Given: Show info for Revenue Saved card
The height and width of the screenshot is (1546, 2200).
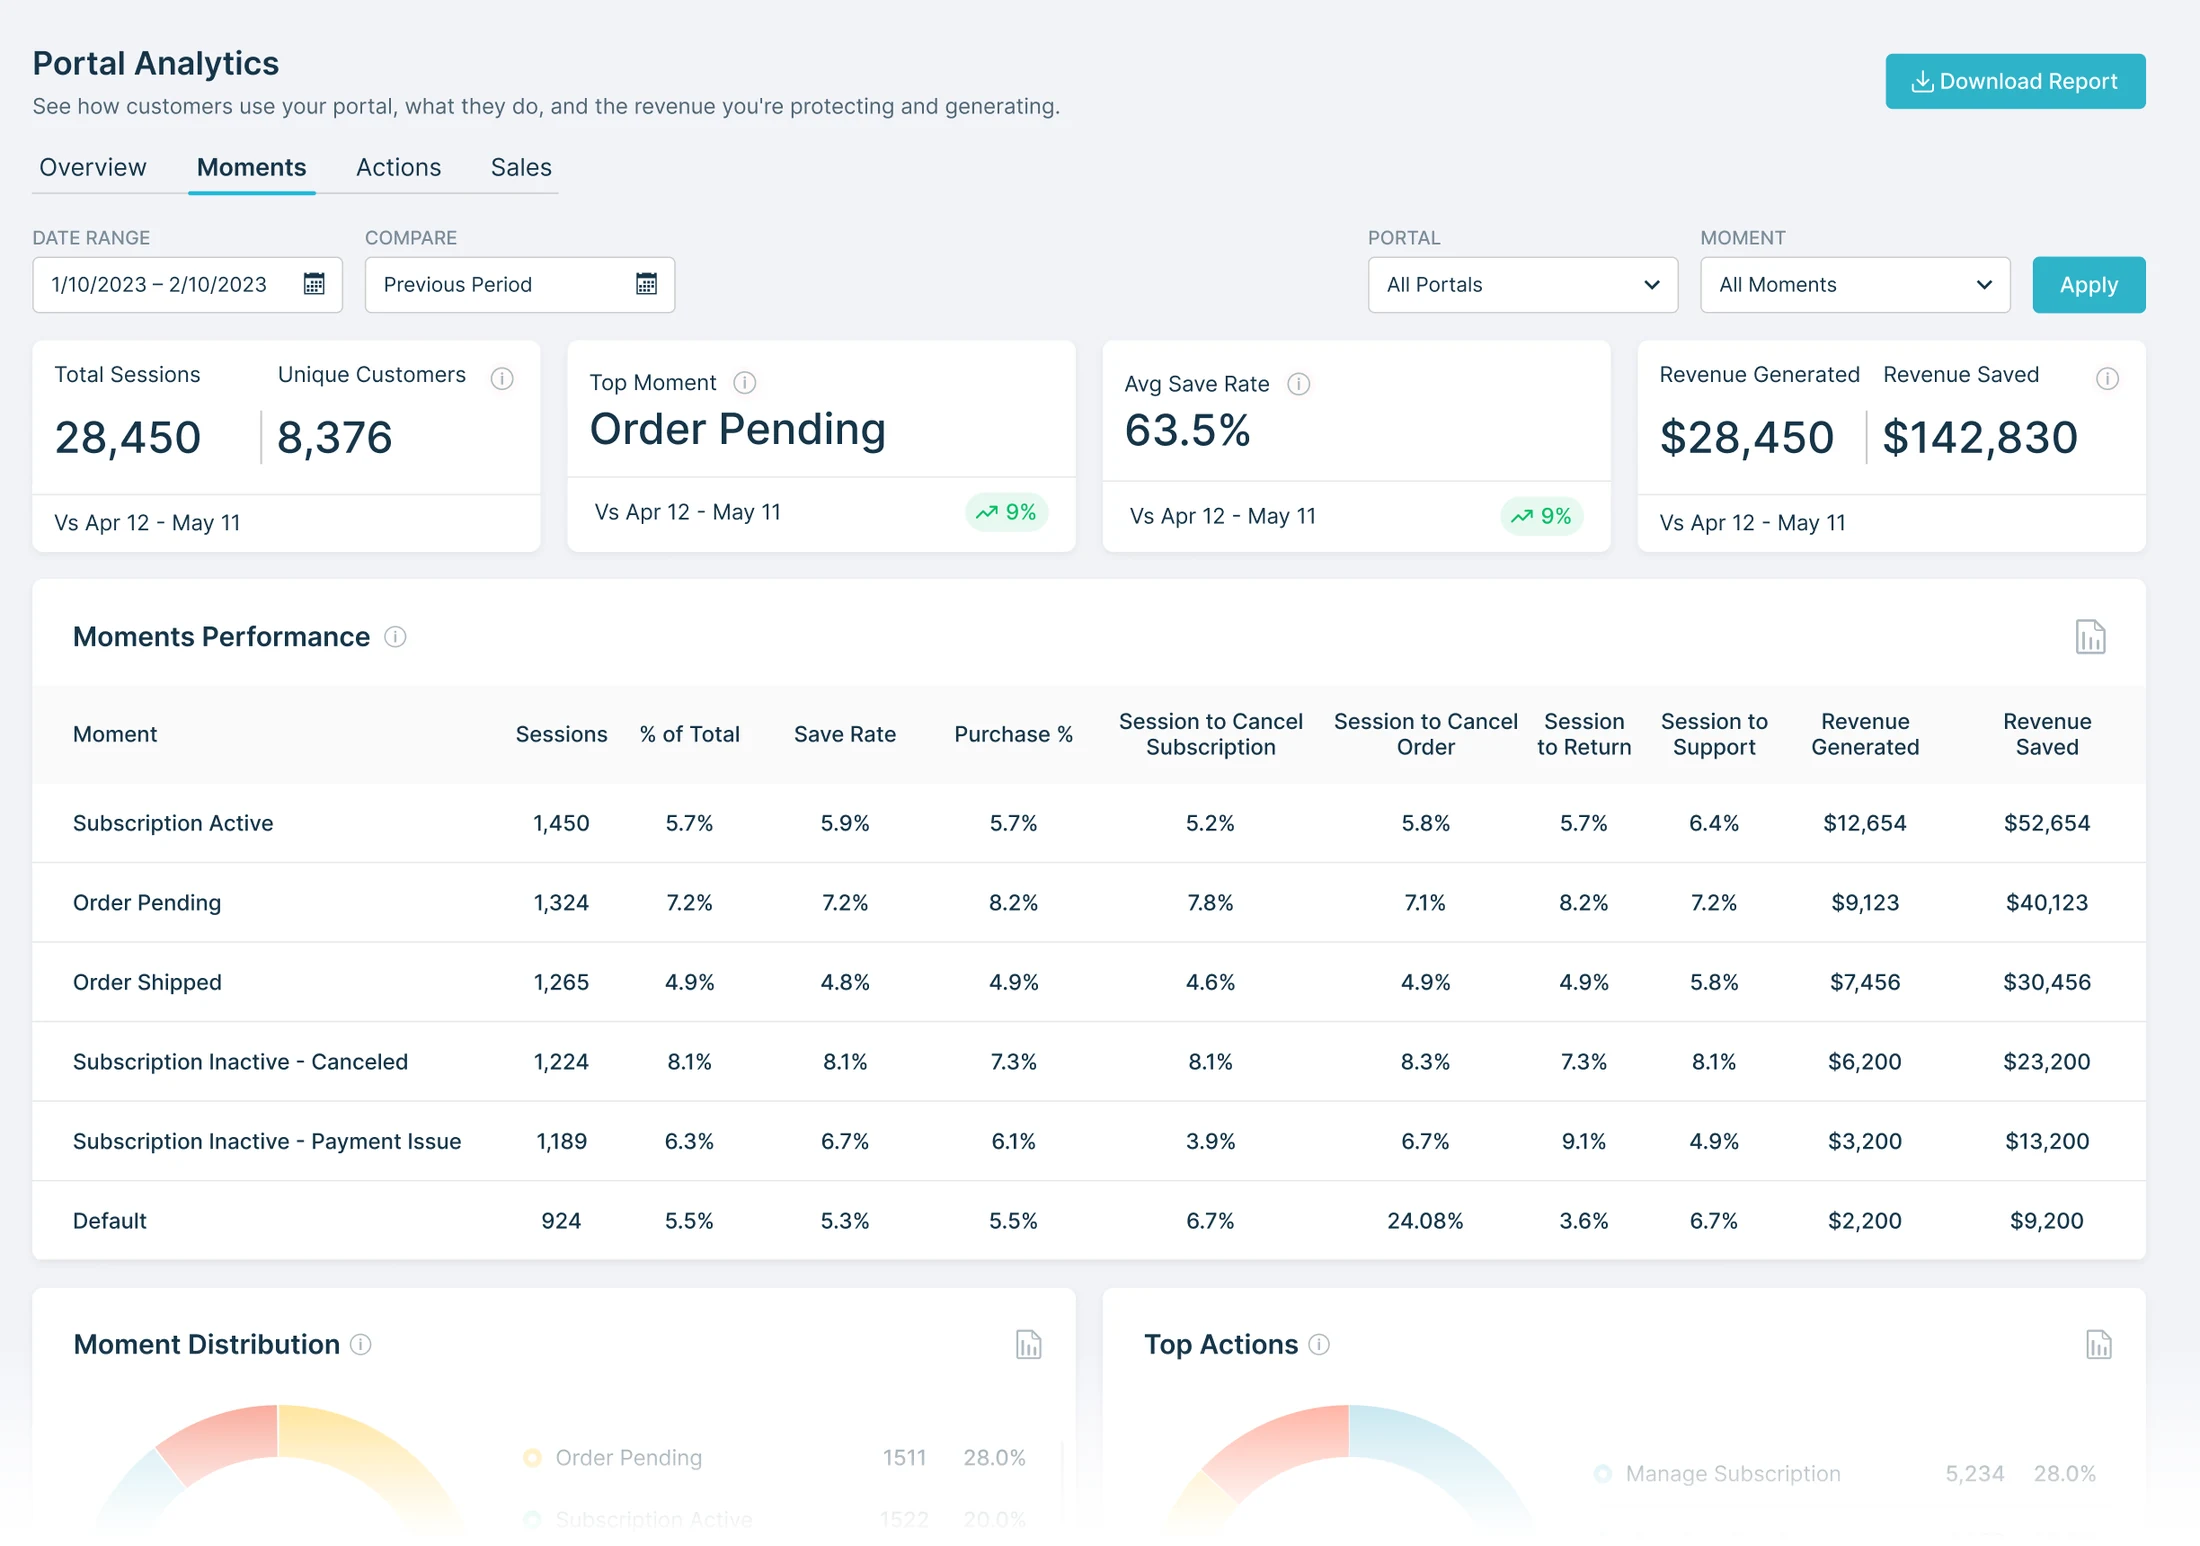Looking at the screenshot, I should tap(2107, 378).
